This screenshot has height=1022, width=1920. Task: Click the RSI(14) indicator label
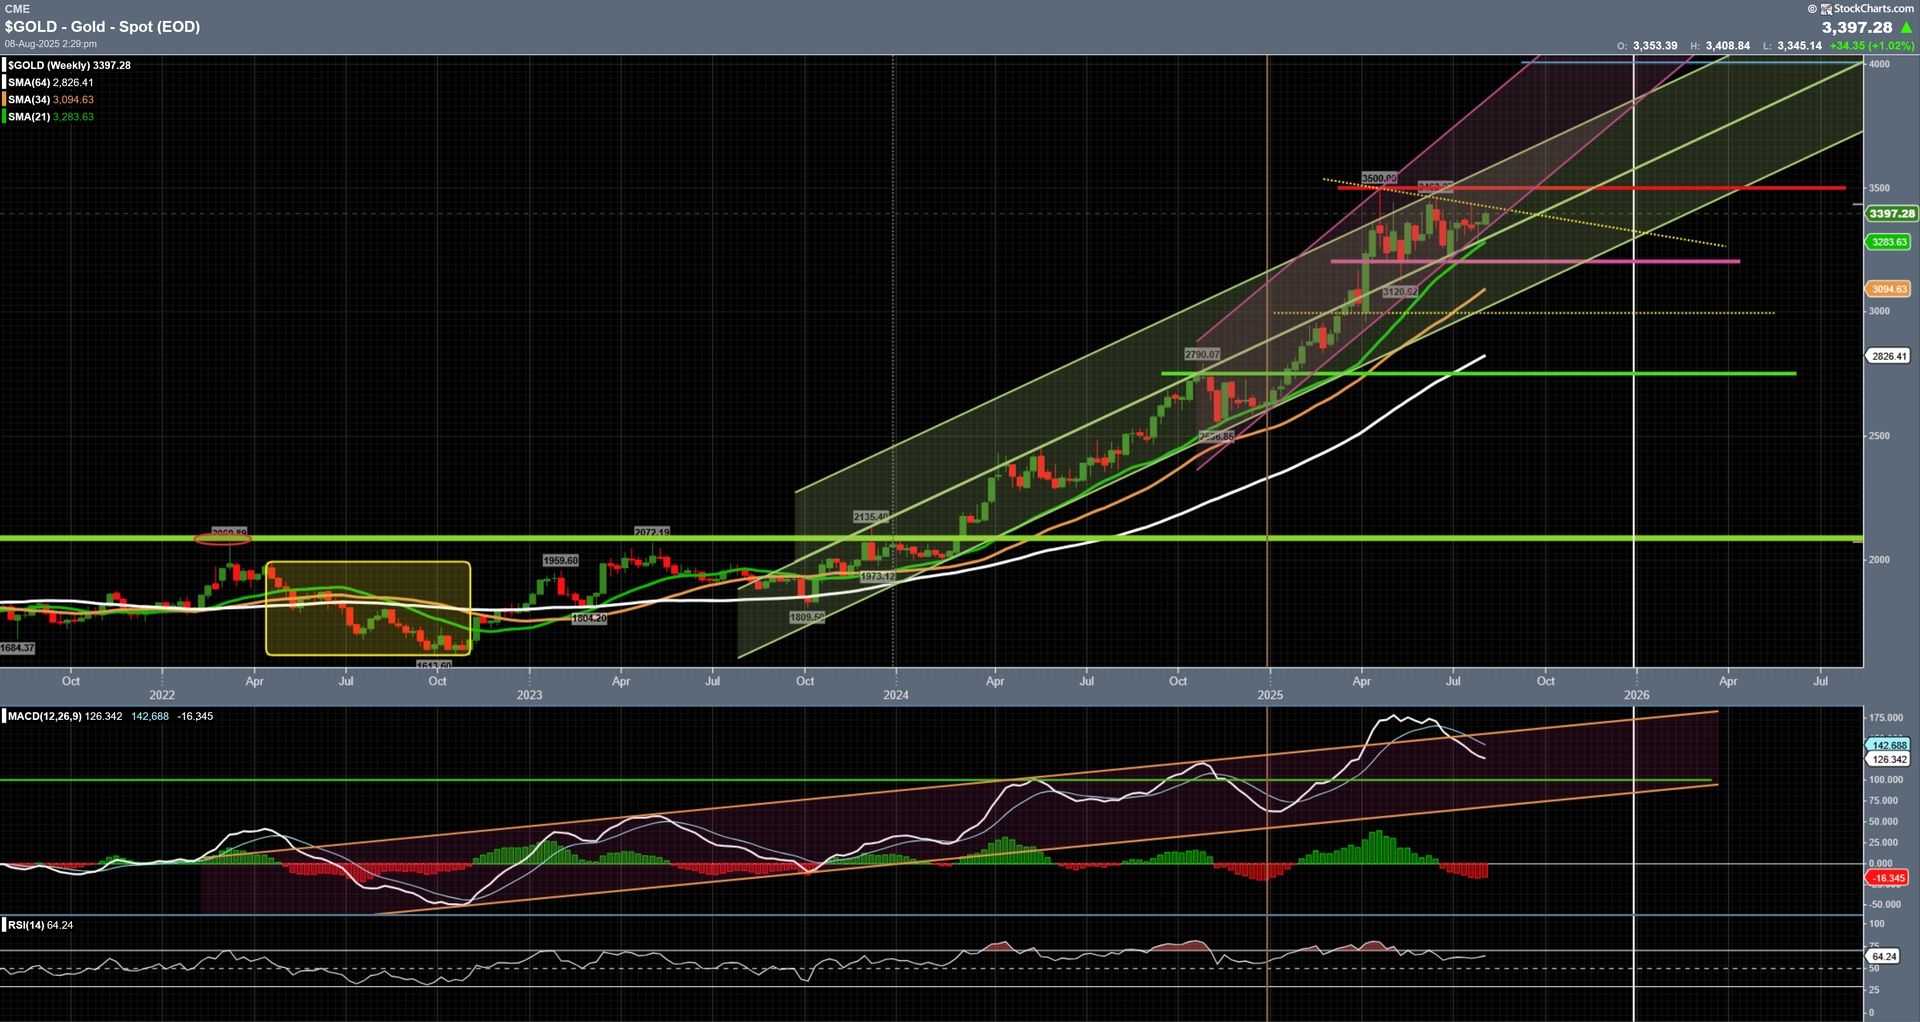26,925
